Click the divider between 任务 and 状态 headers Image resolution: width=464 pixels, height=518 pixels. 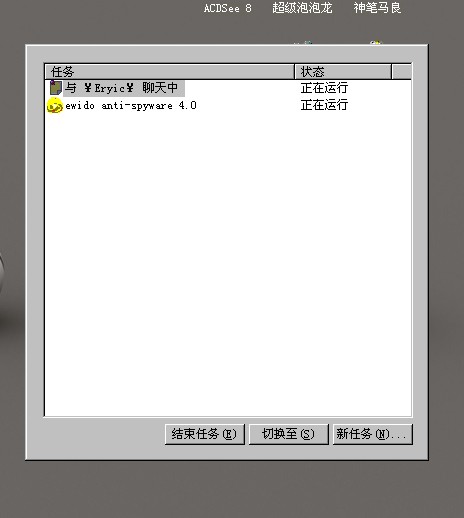click(x=295, y=72)
